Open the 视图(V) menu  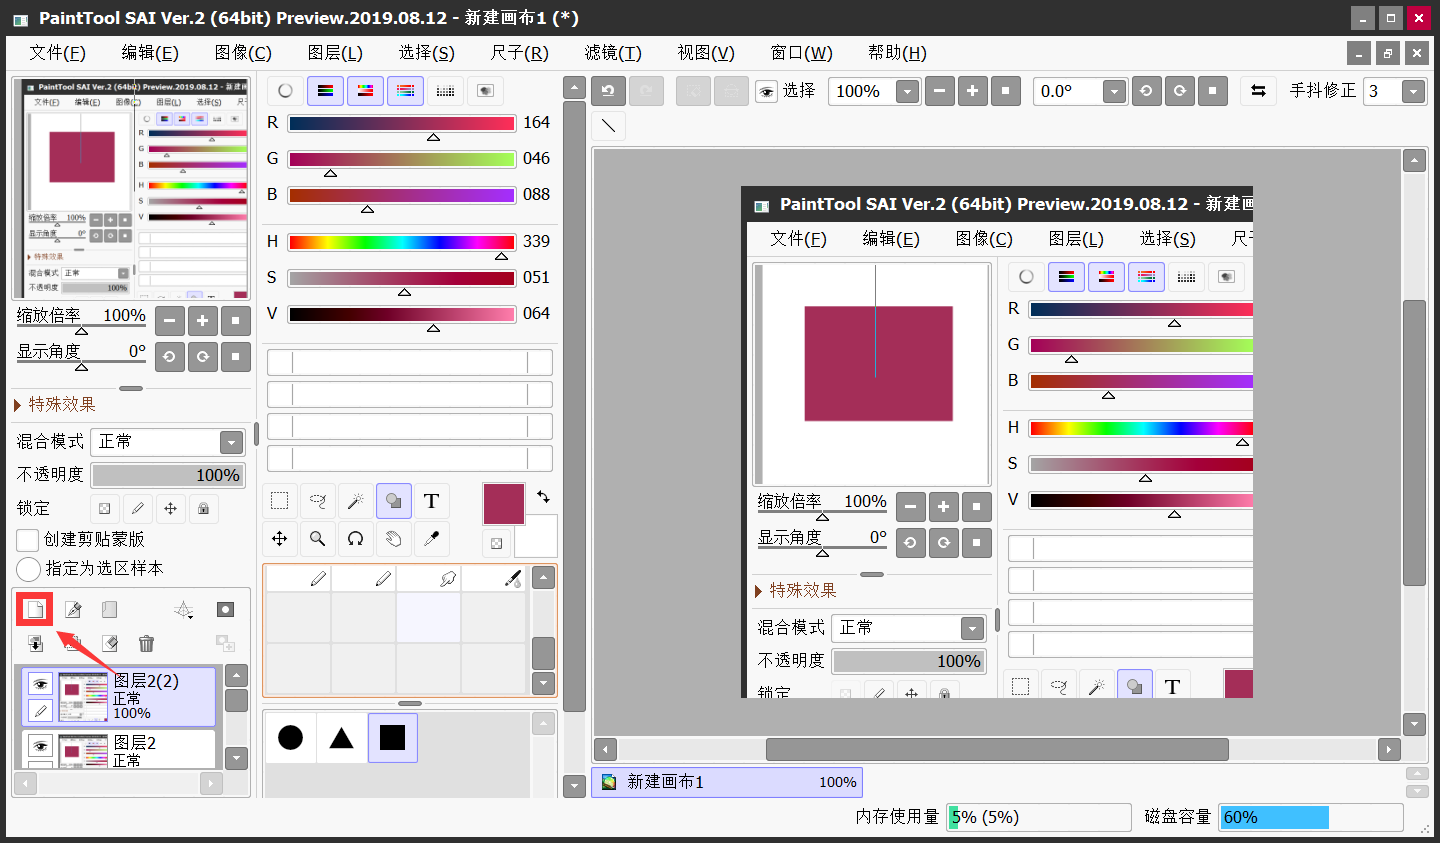[x=706, y=53]
